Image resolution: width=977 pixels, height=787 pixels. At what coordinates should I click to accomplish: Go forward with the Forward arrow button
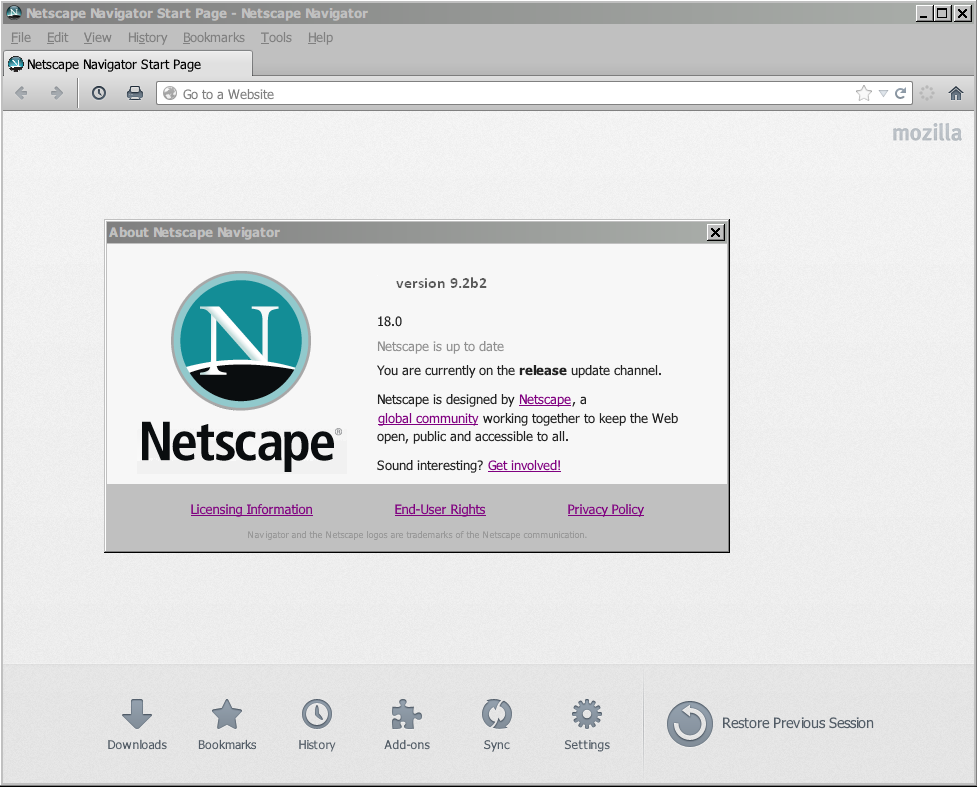click(56, 93)
